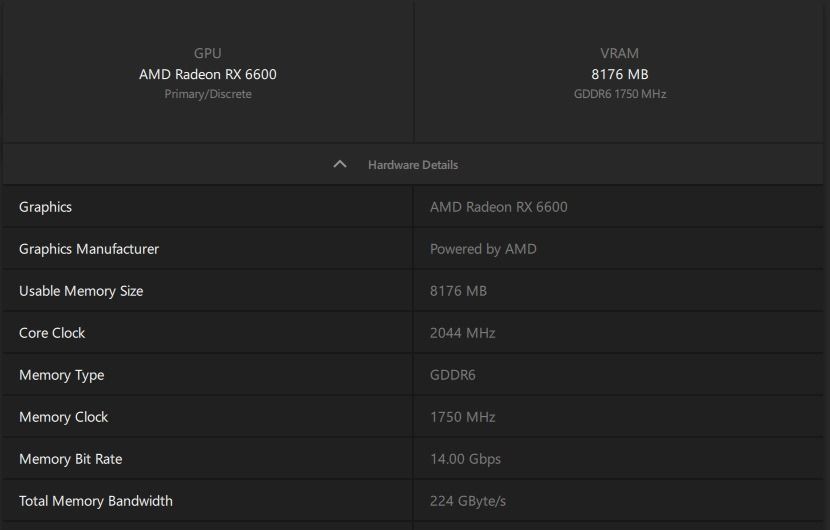Select the Core Clock row
The image size is (830, 530).
413,333
